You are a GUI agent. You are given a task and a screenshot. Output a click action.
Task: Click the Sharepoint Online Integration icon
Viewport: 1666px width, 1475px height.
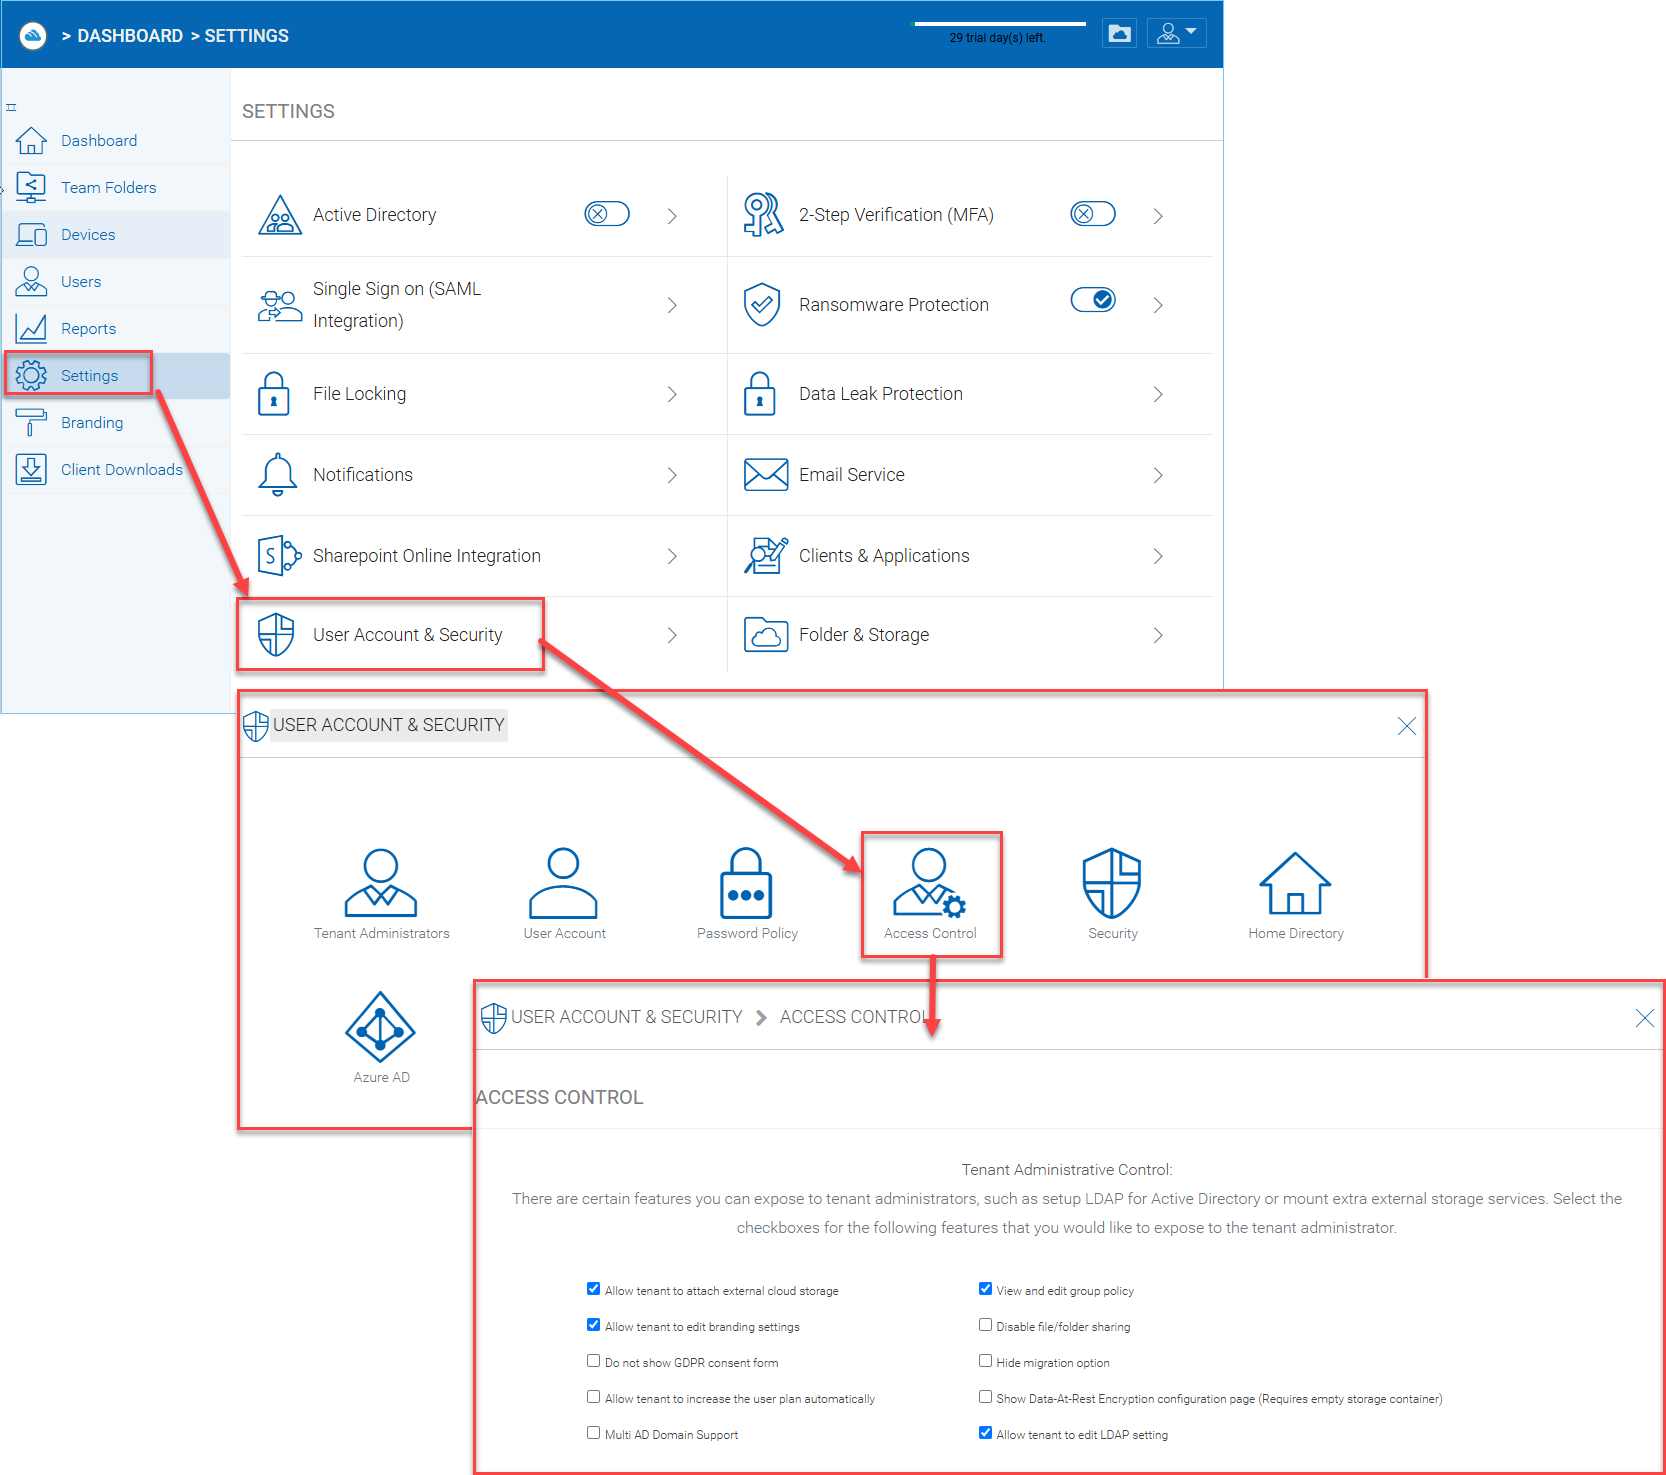click(x=279, y=556)
